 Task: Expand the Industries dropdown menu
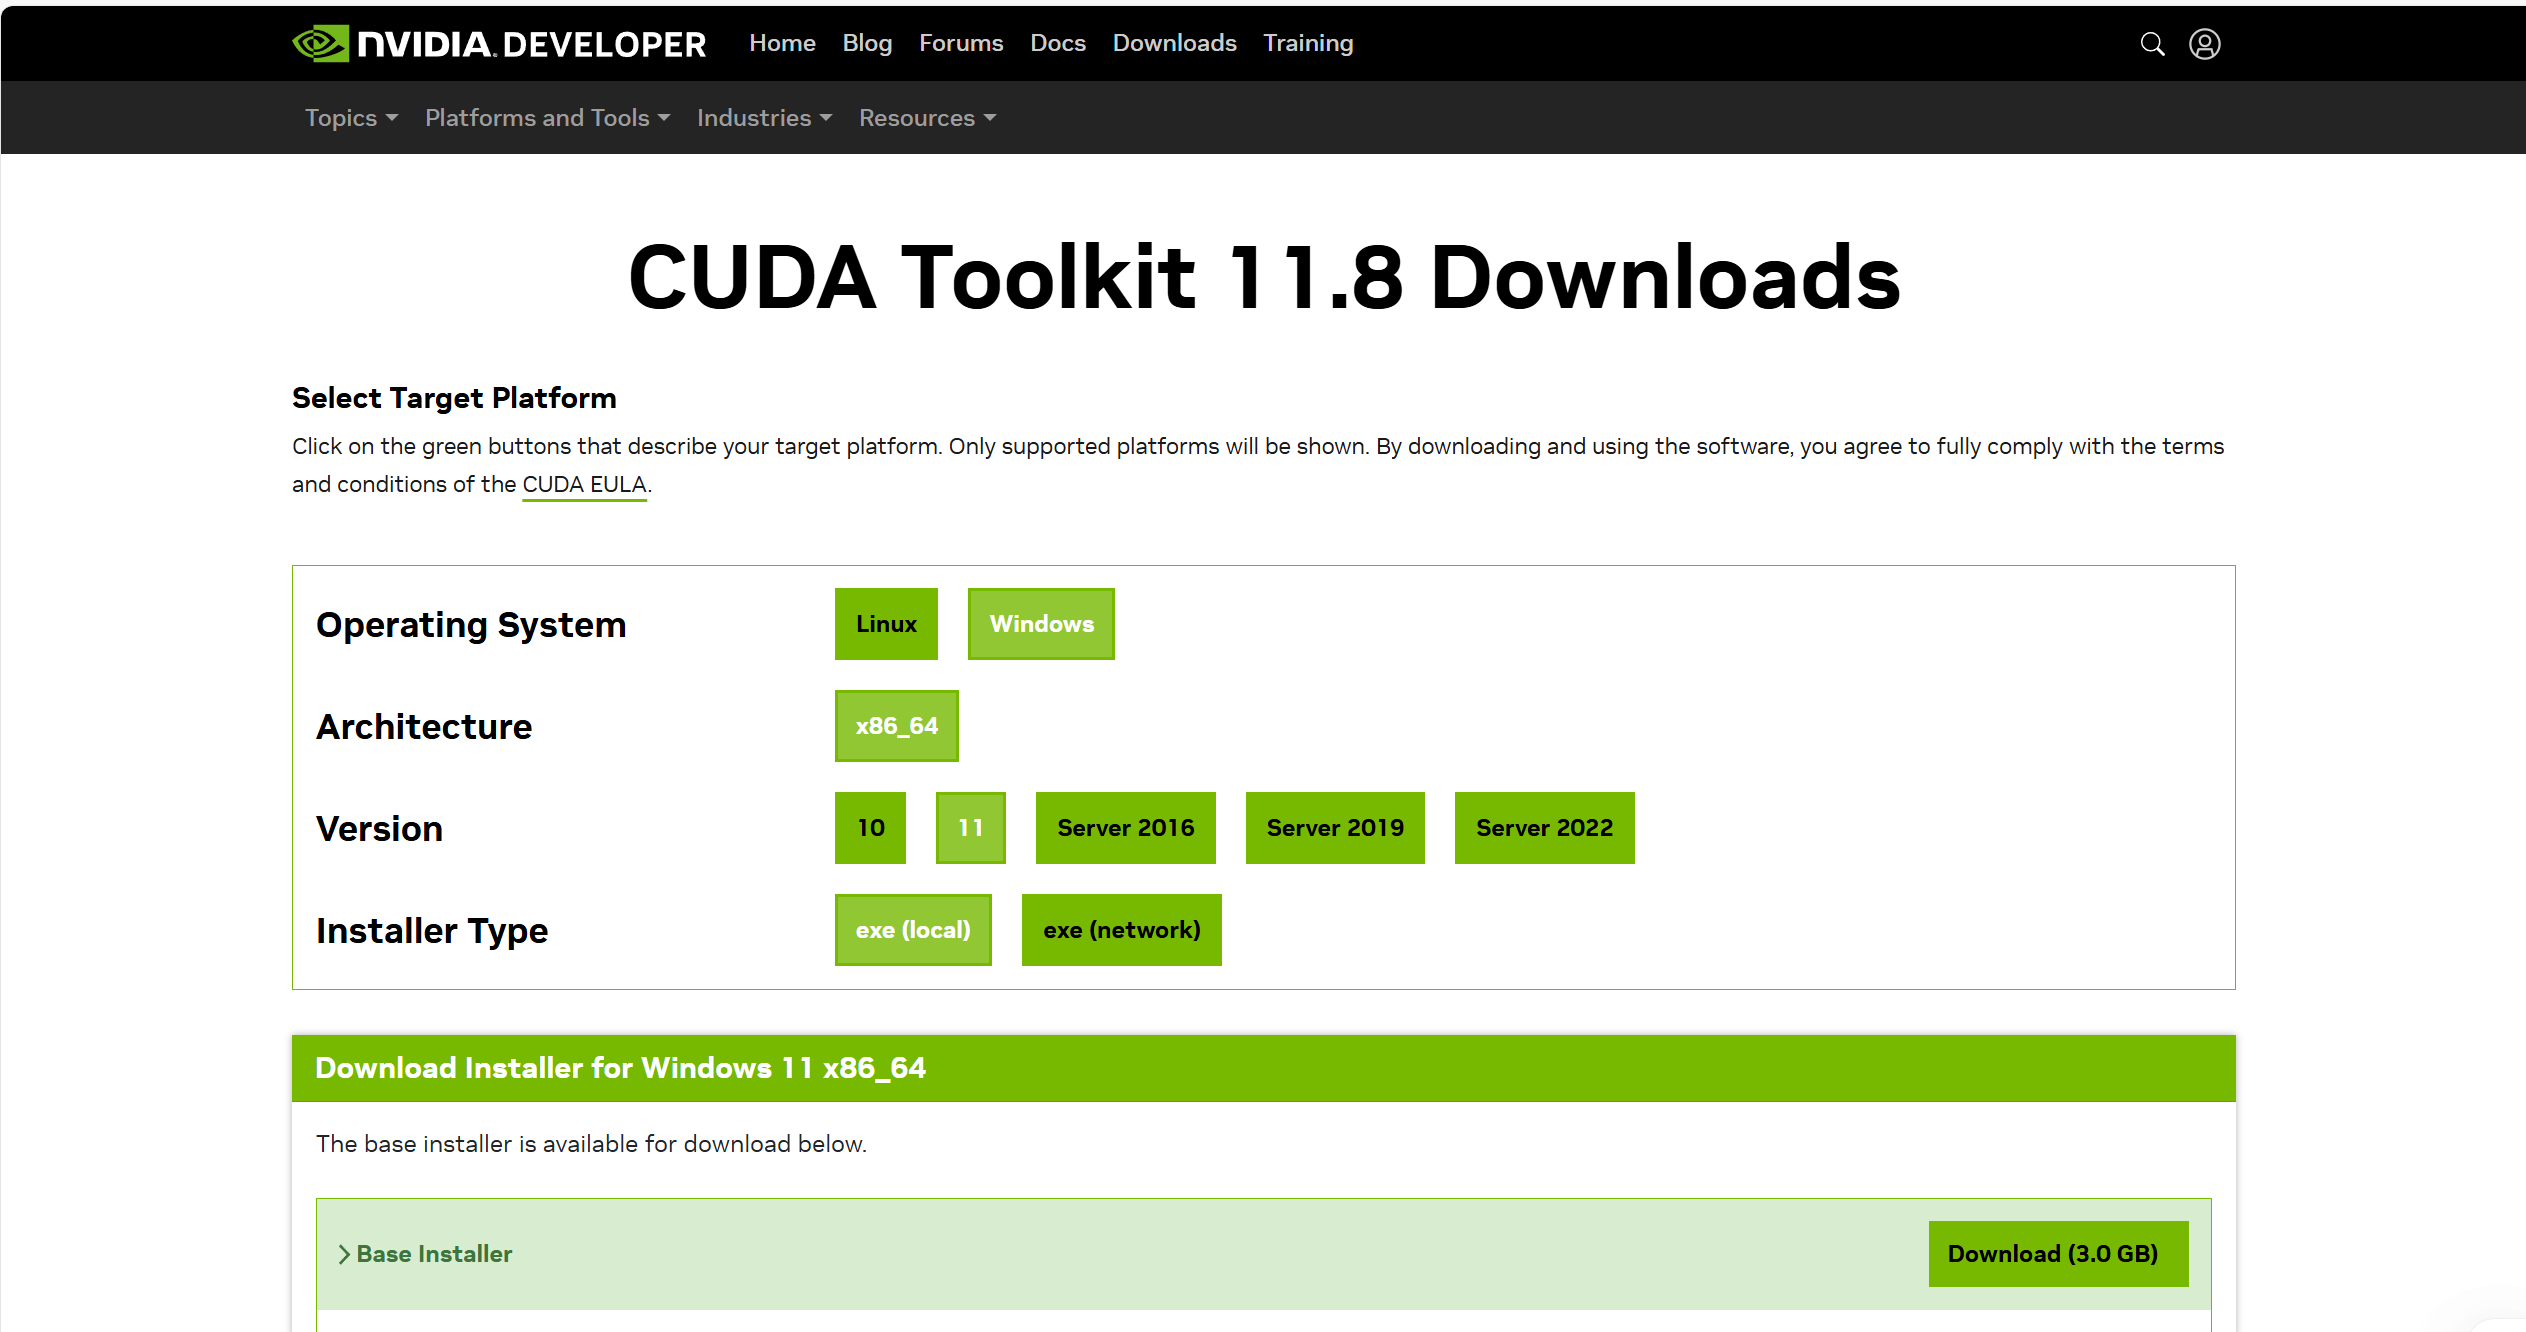point(764,118)
